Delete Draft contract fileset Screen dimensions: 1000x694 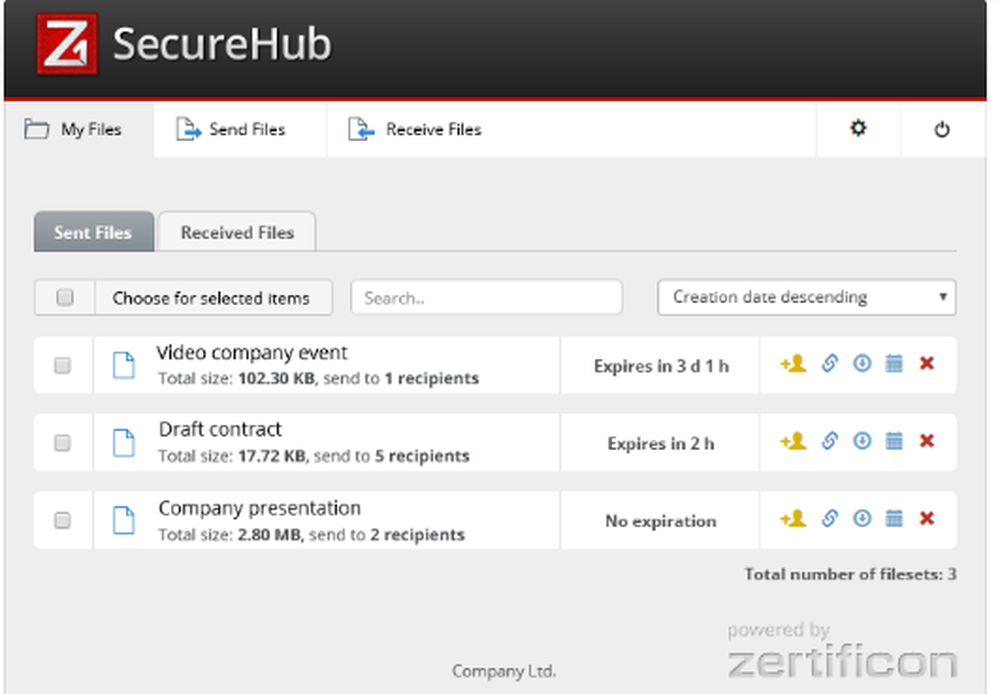pyautogui.click(x=927, y=441)
